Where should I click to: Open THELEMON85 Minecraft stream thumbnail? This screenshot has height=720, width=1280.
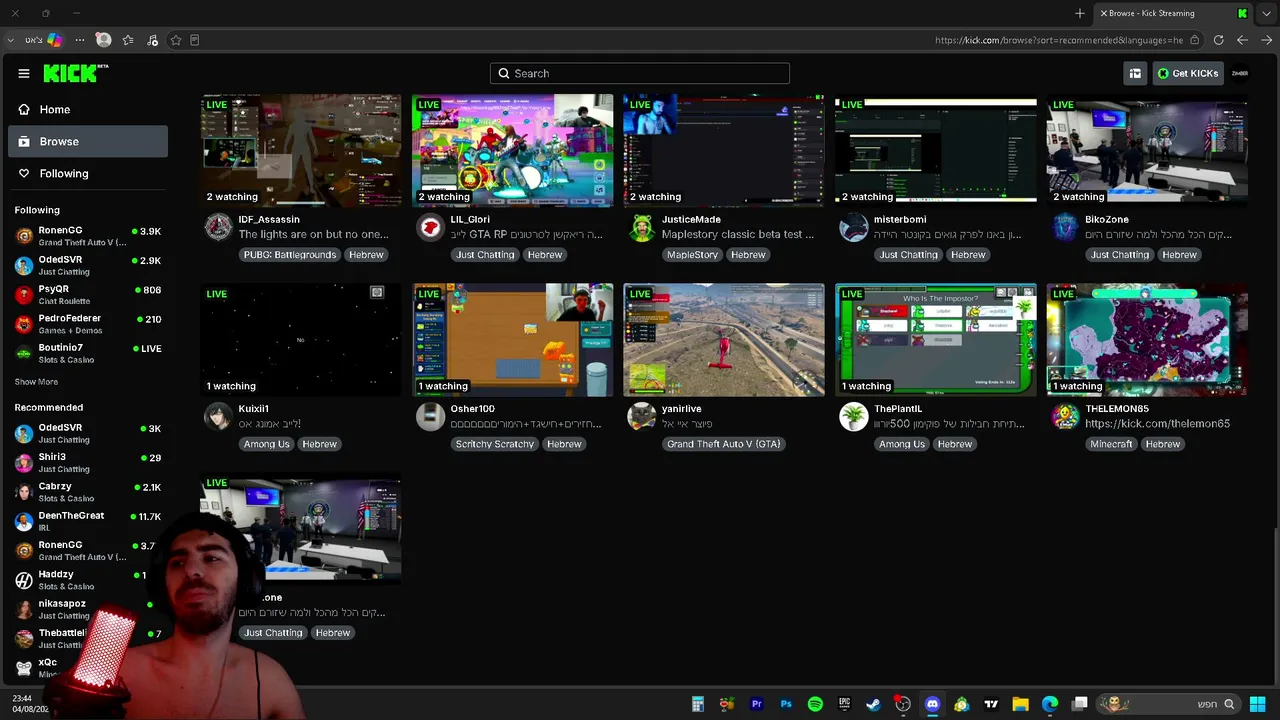coord(1147,340)
